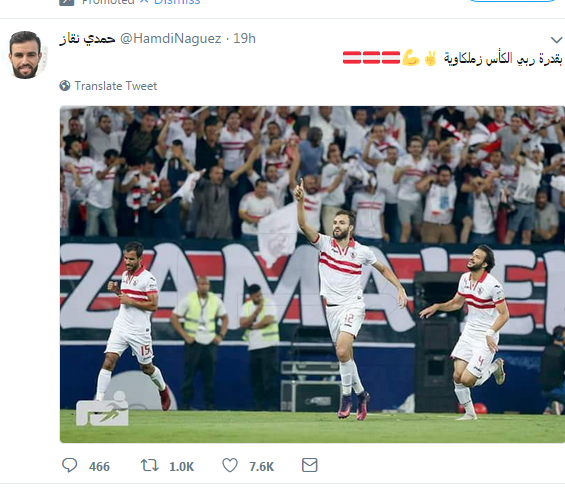The width and height of the screenshot is (565, 494).
Task: Click the globe icon beside Translate Tweet
Action: click(x=65, y=86)
